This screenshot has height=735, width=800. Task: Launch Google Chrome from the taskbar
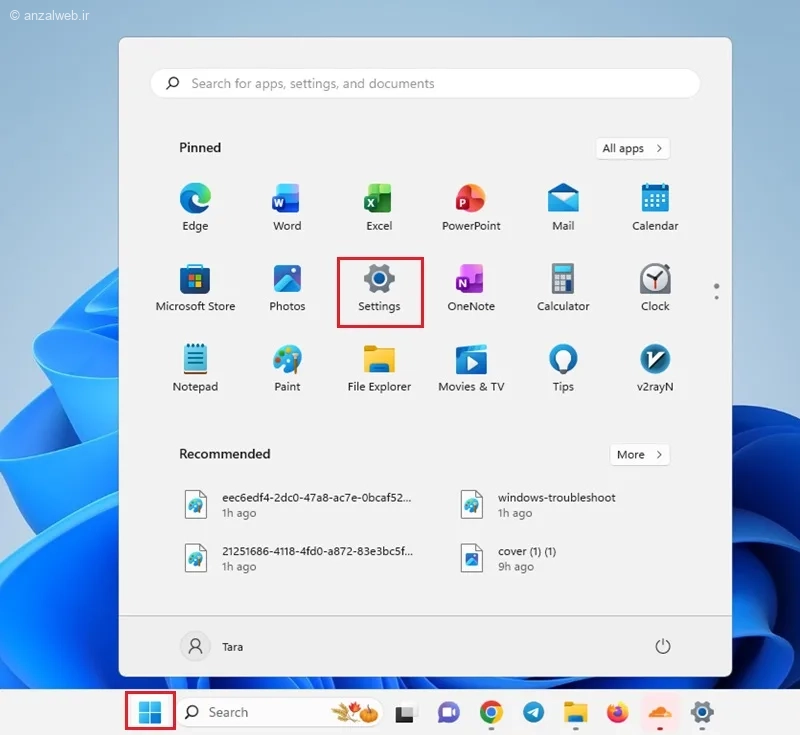491,712
